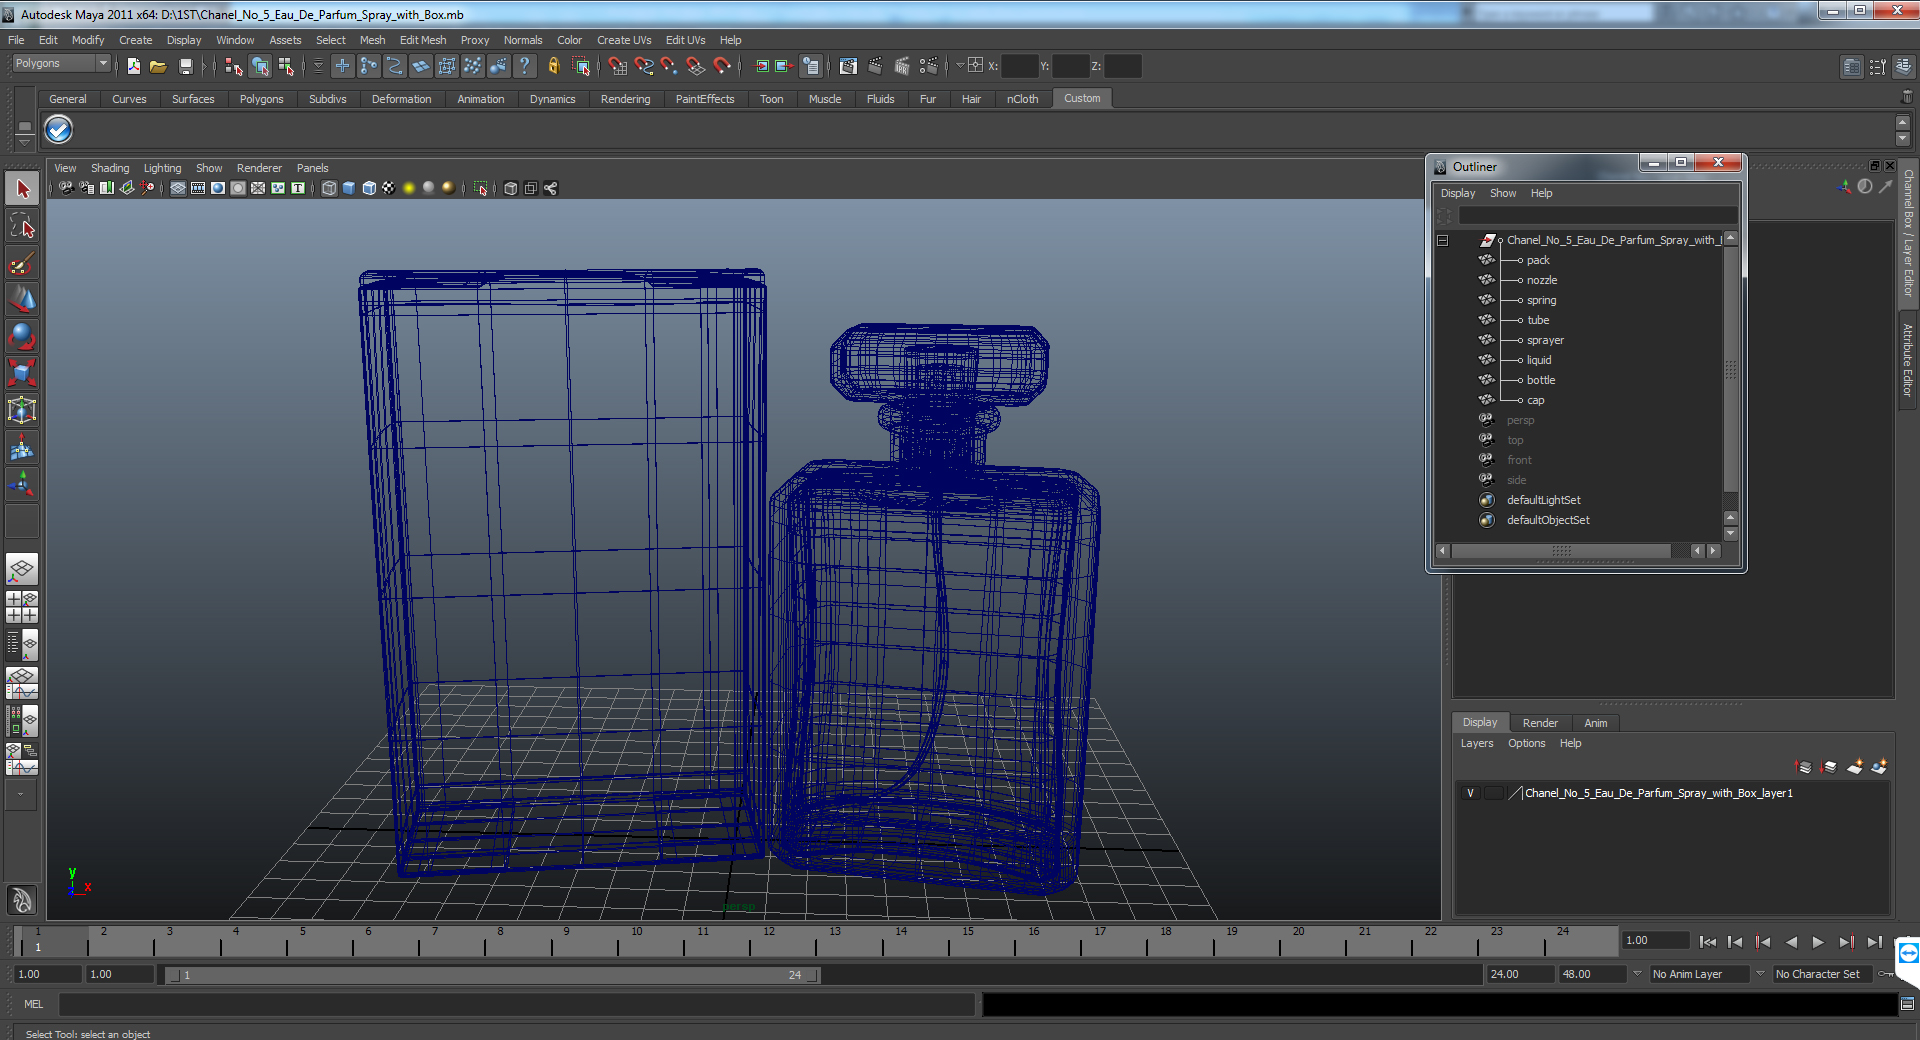
Task: Open the No Anim Layer dropdown arrow
Action: (x=1637, y=974)
